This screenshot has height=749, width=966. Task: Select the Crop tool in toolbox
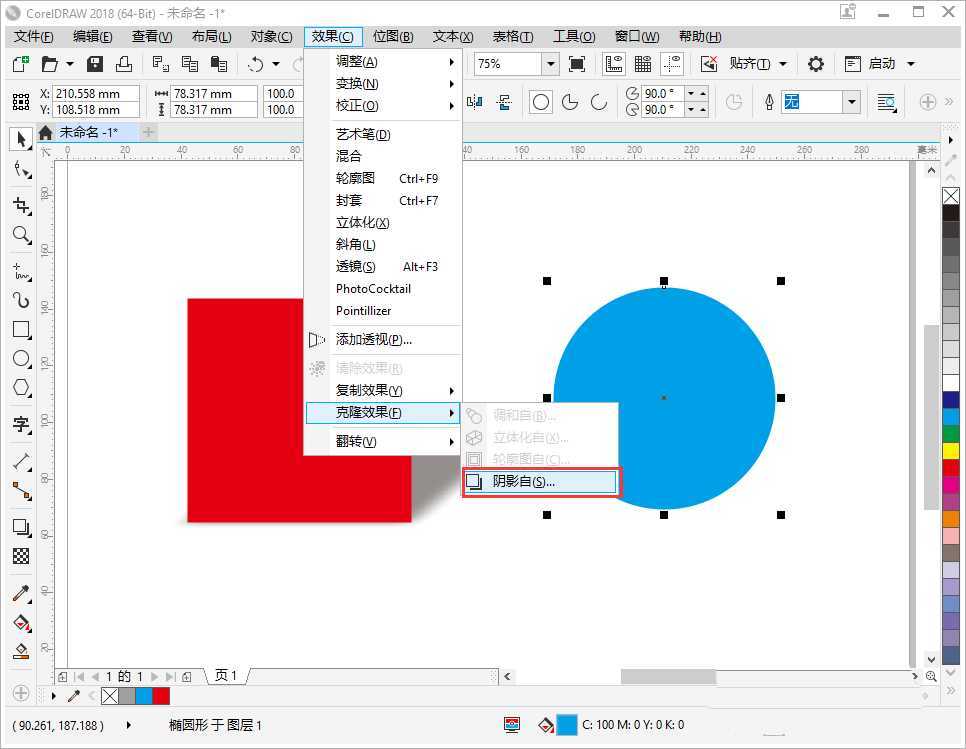21,205
